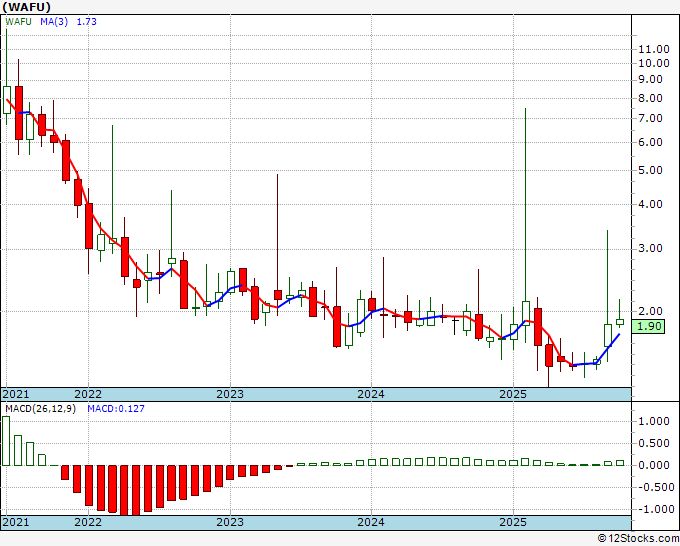Click the 0.000 MACD axis label

pos(654,465)
